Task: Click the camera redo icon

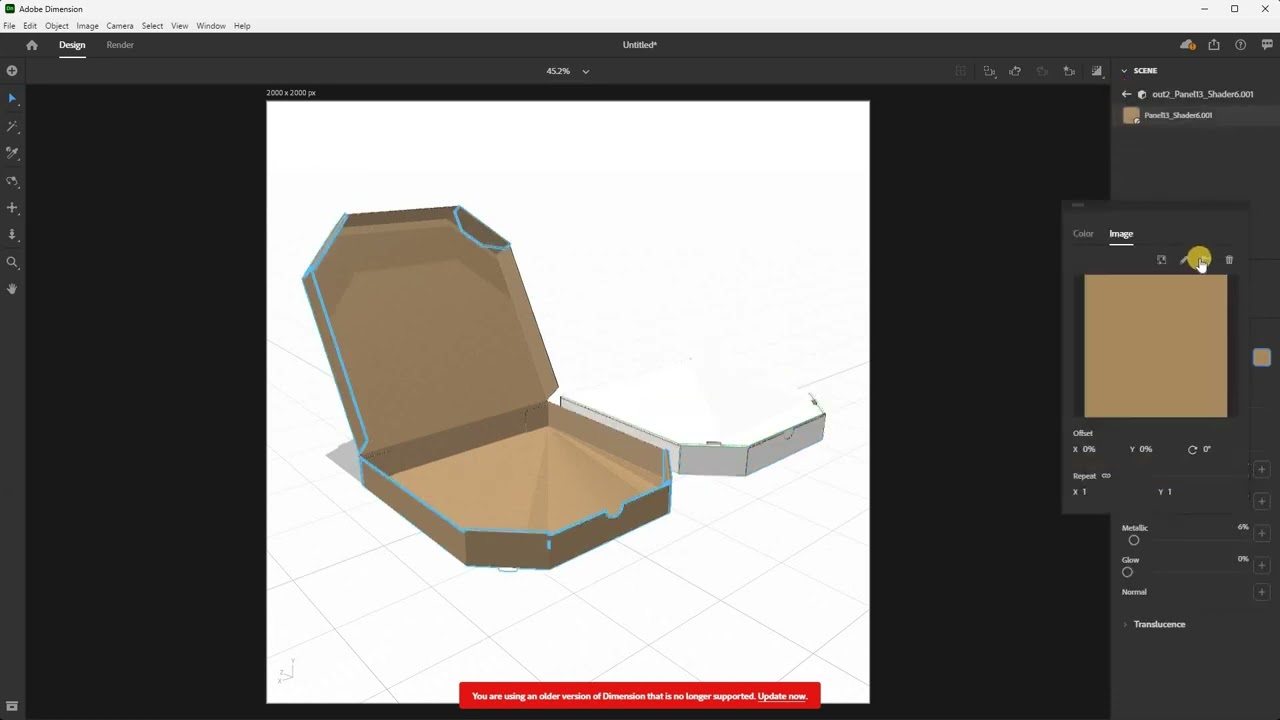Action: tap(1042, 71)
